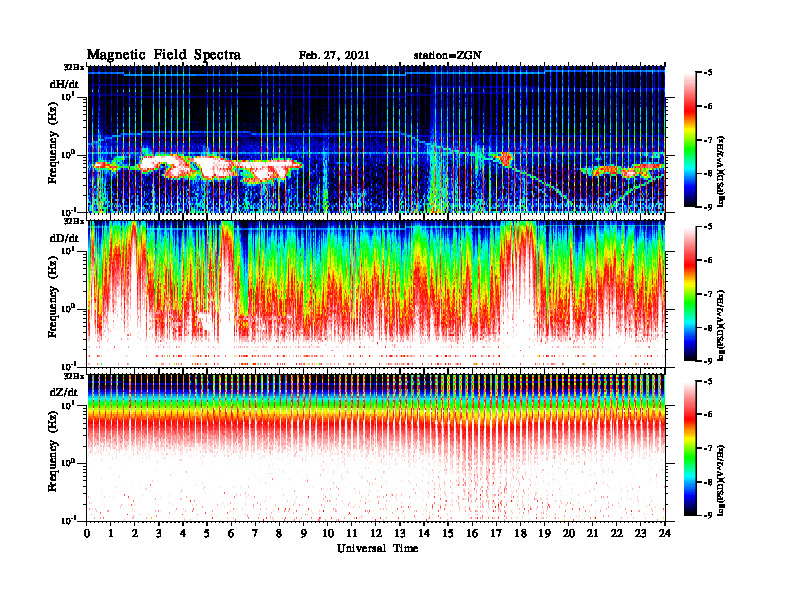Click hour tick label '12' on time axis

coord(376,533)
